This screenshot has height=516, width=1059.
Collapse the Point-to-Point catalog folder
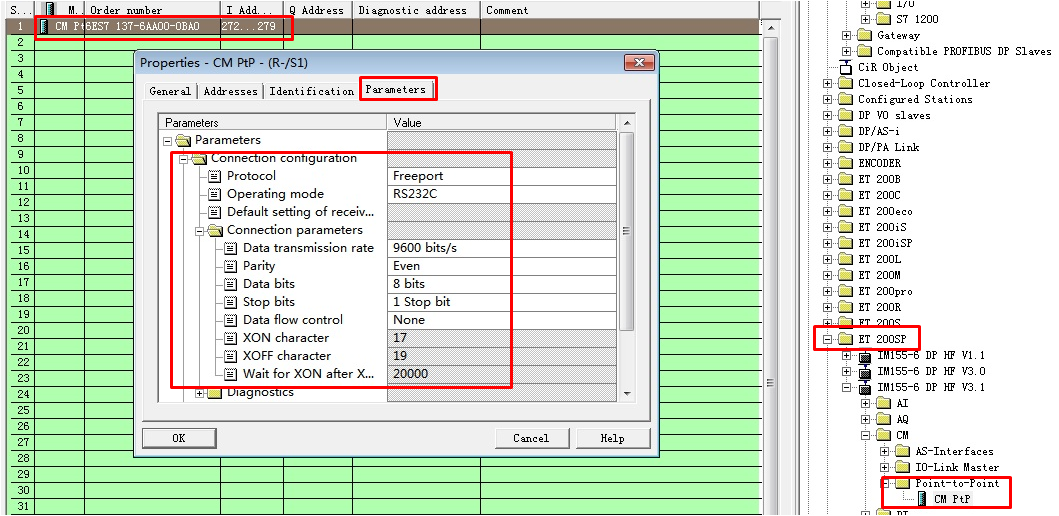coord(887,484)
